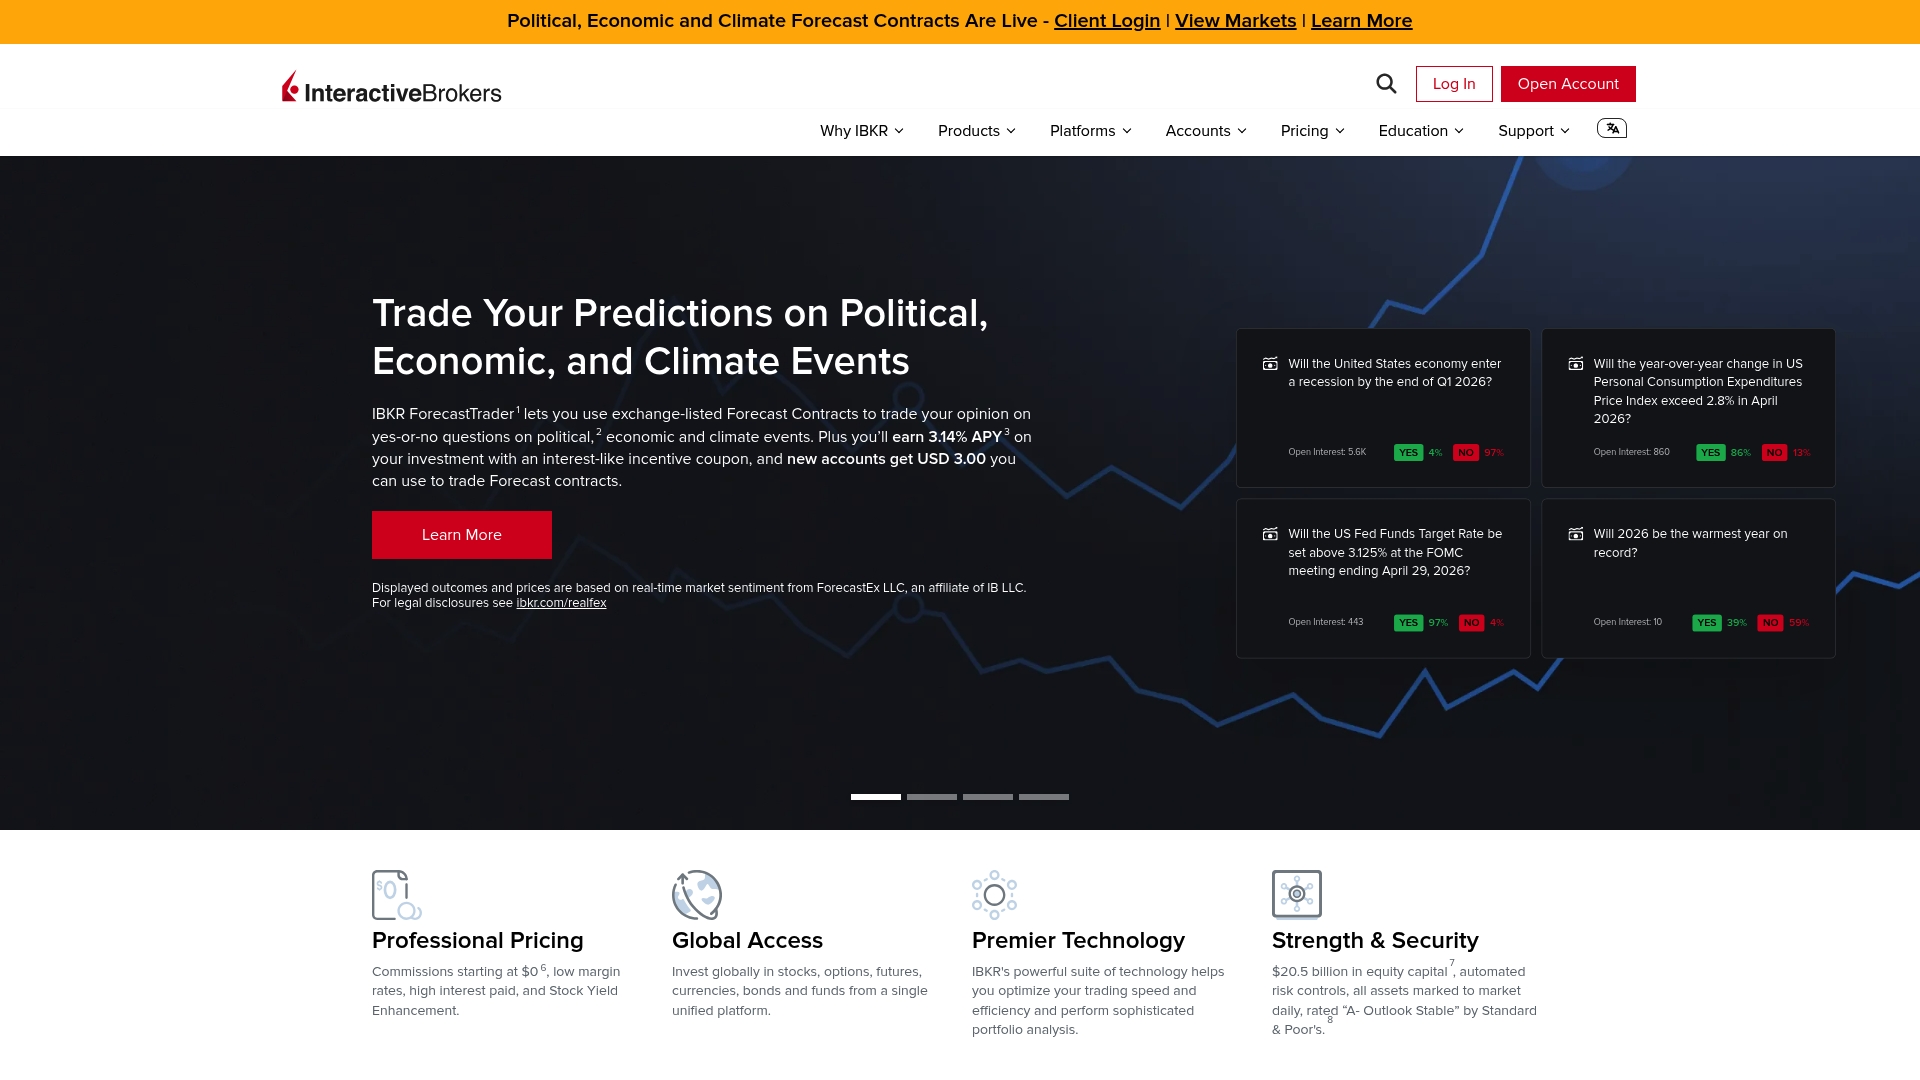The image size is (1920, 1080).
Task: Expand the Support dropdown menu
Action: tap(1533, 131)
